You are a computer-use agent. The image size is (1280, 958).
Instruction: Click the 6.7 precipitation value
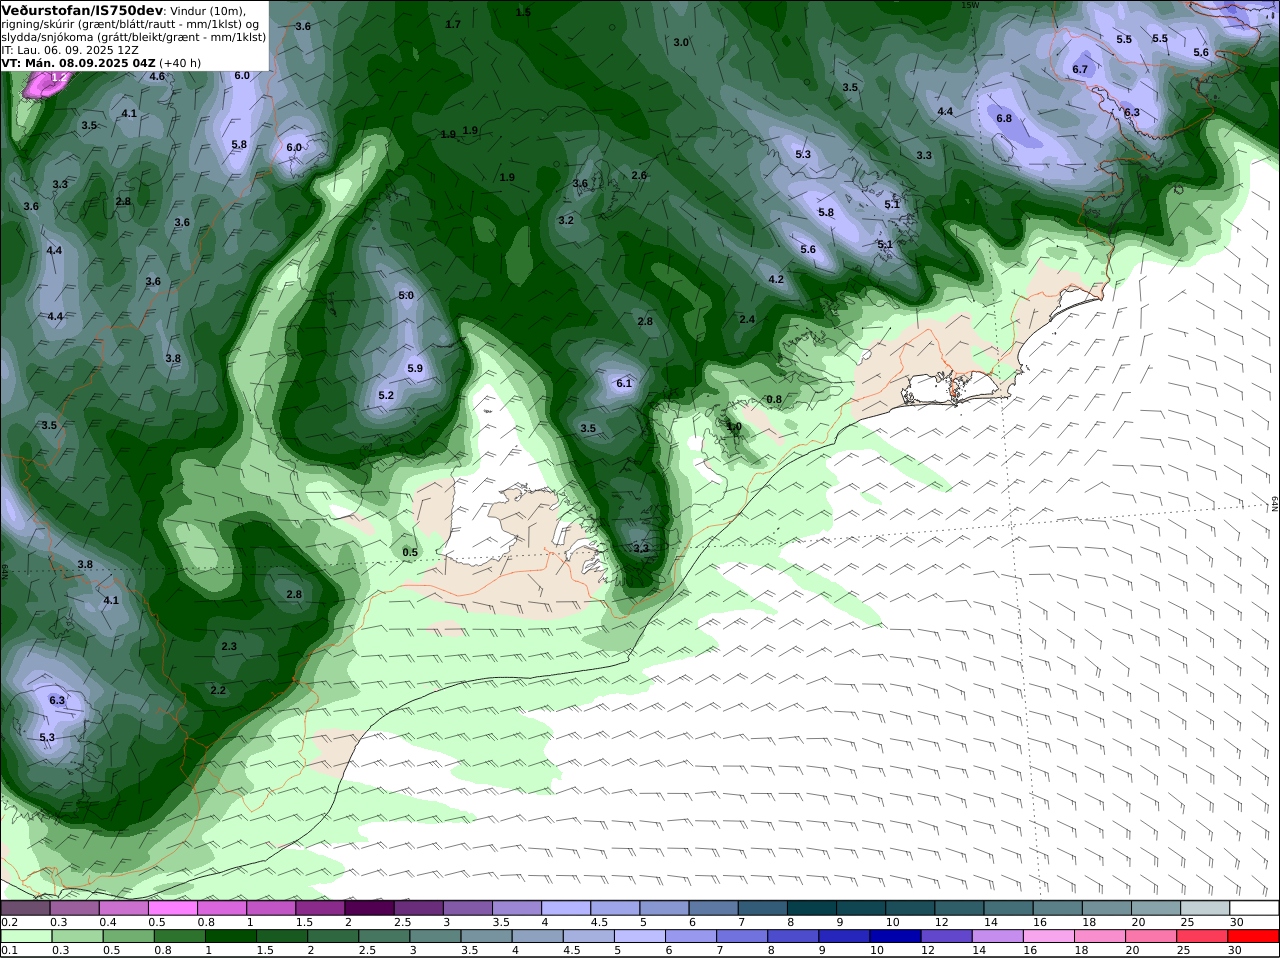click(1080, 69)
